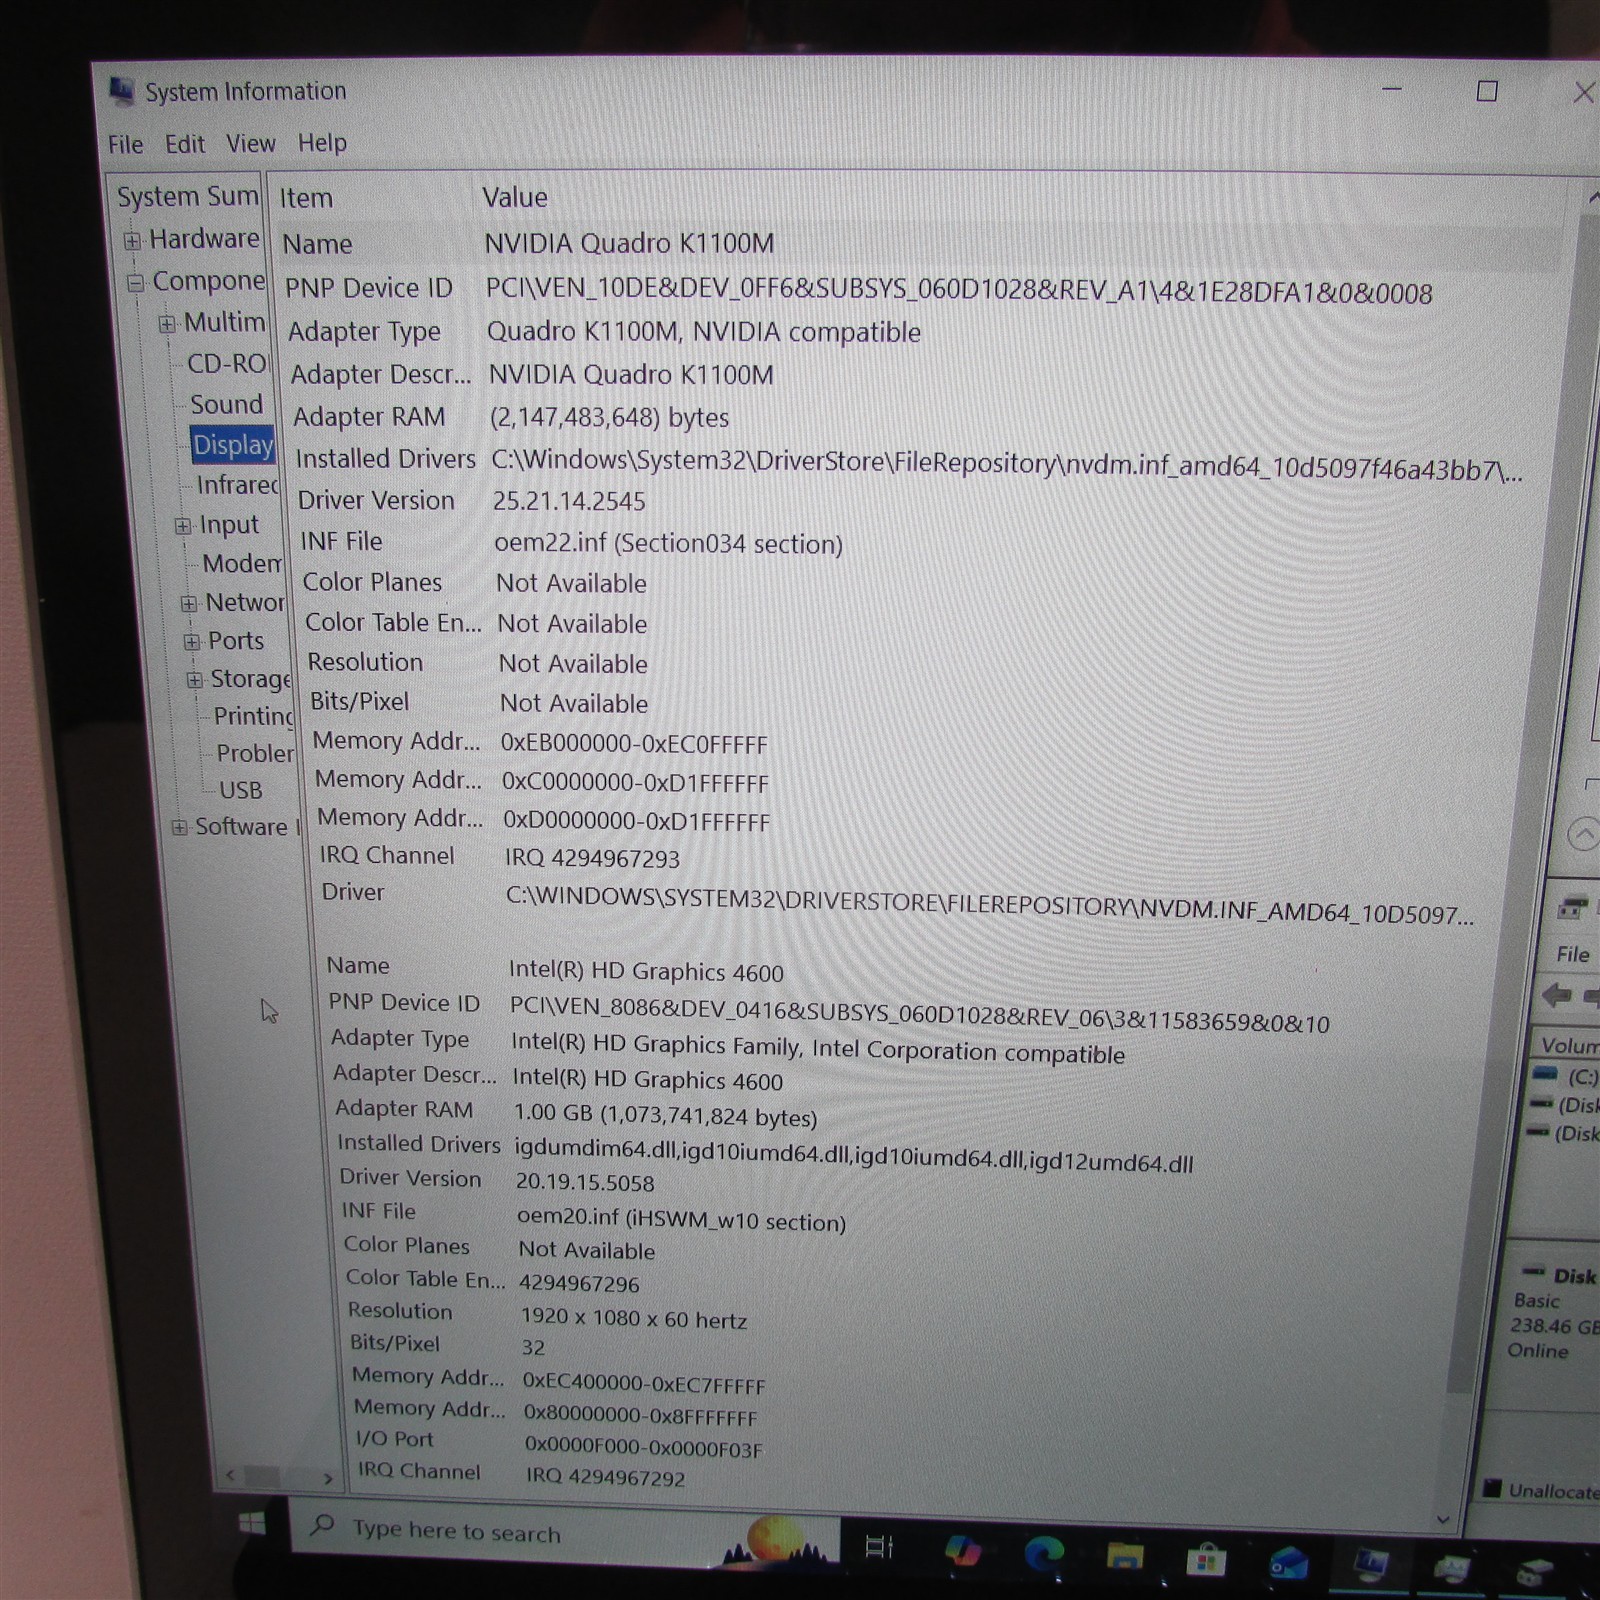Click the System Information taskbar button
The height and width of the screenshot is (1600, 1600).
coord(1370,1565)
